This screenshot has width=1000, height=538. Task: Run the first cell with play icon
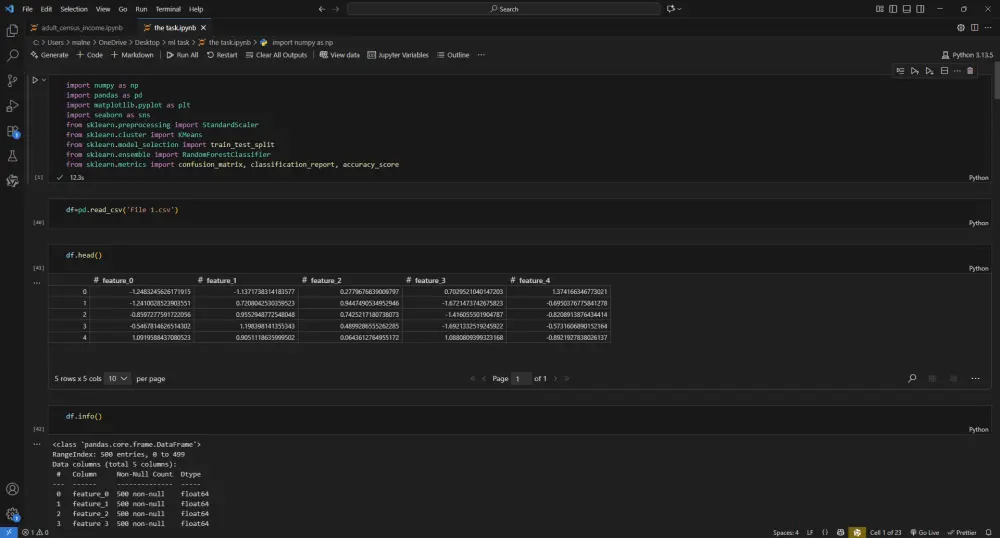(x=35, y=80)
